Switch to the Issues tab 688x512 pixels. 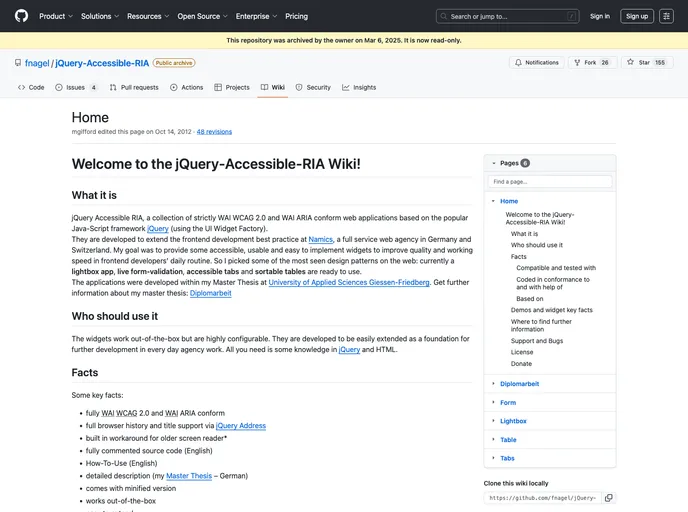tap(76, 87)
